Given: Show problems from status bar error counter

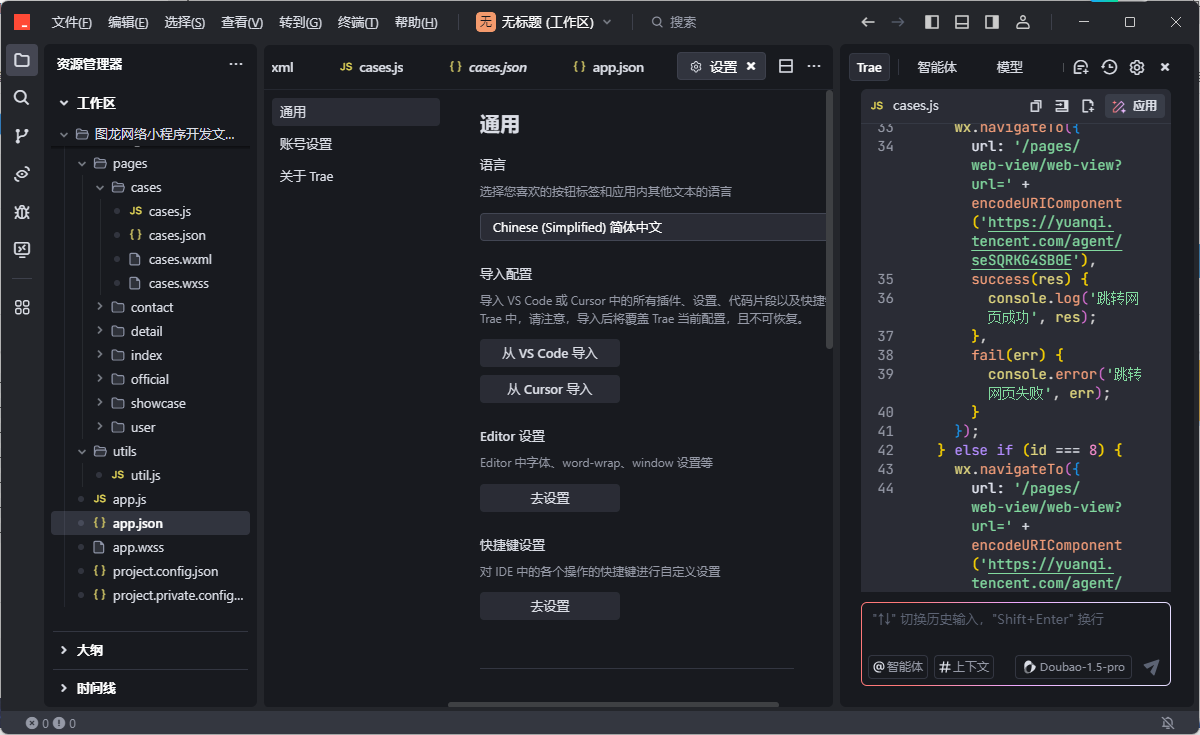Looking at the screenshot, I should click(51, 723).
